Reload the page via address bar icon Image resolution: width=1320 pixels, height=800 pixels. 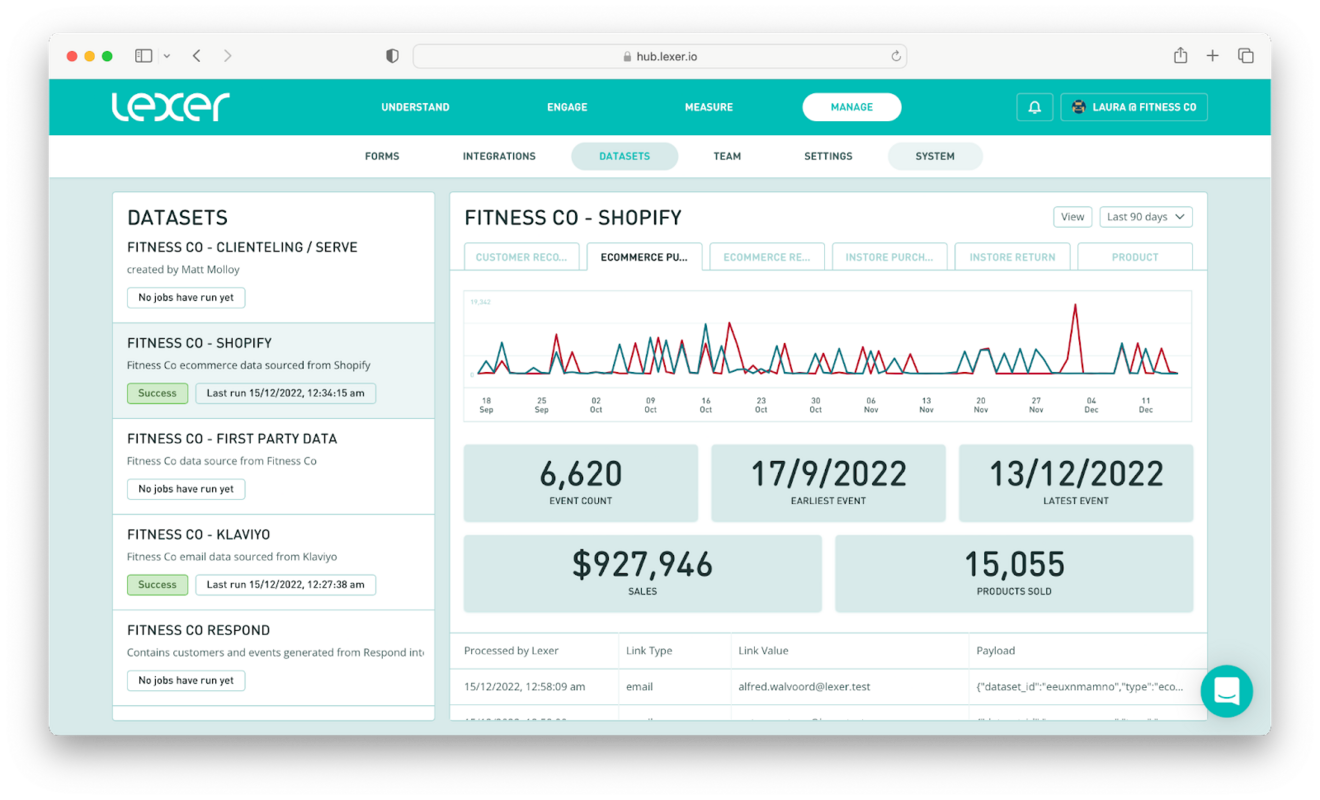(896, 56)
